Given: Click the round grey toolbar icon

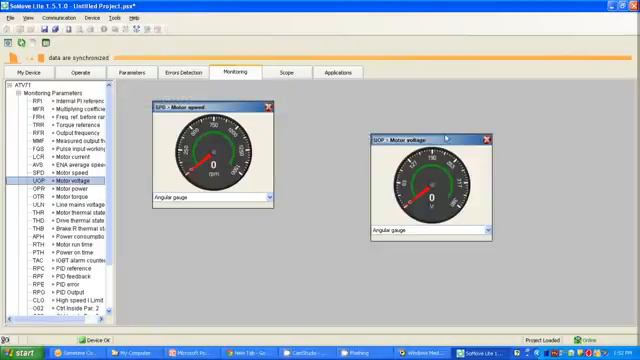Looking at the screenshot, I should (104, 29).
